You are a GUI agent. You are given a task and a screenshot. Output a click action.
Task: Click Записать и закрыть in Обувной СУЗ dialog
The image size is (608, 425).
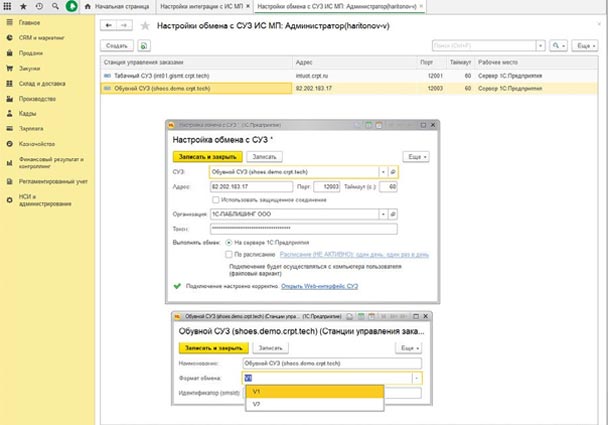(214, 348)
